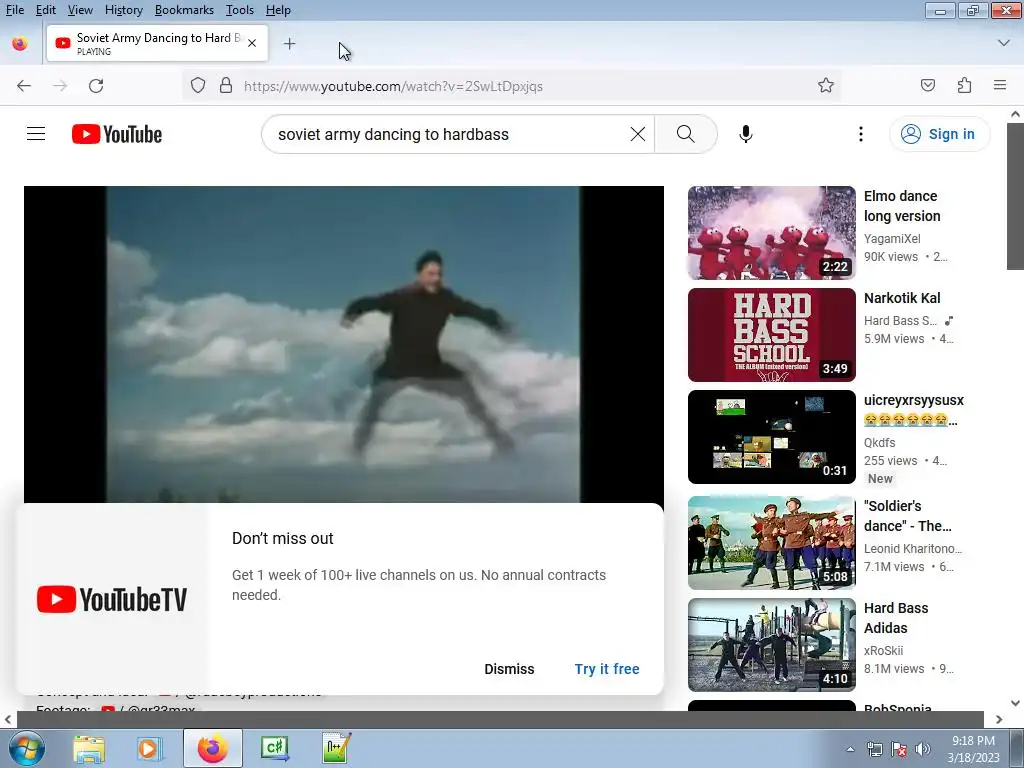This screenshot has width=1024, height=768.
Task: Show site security padlock info
Action: pos(226,86)
